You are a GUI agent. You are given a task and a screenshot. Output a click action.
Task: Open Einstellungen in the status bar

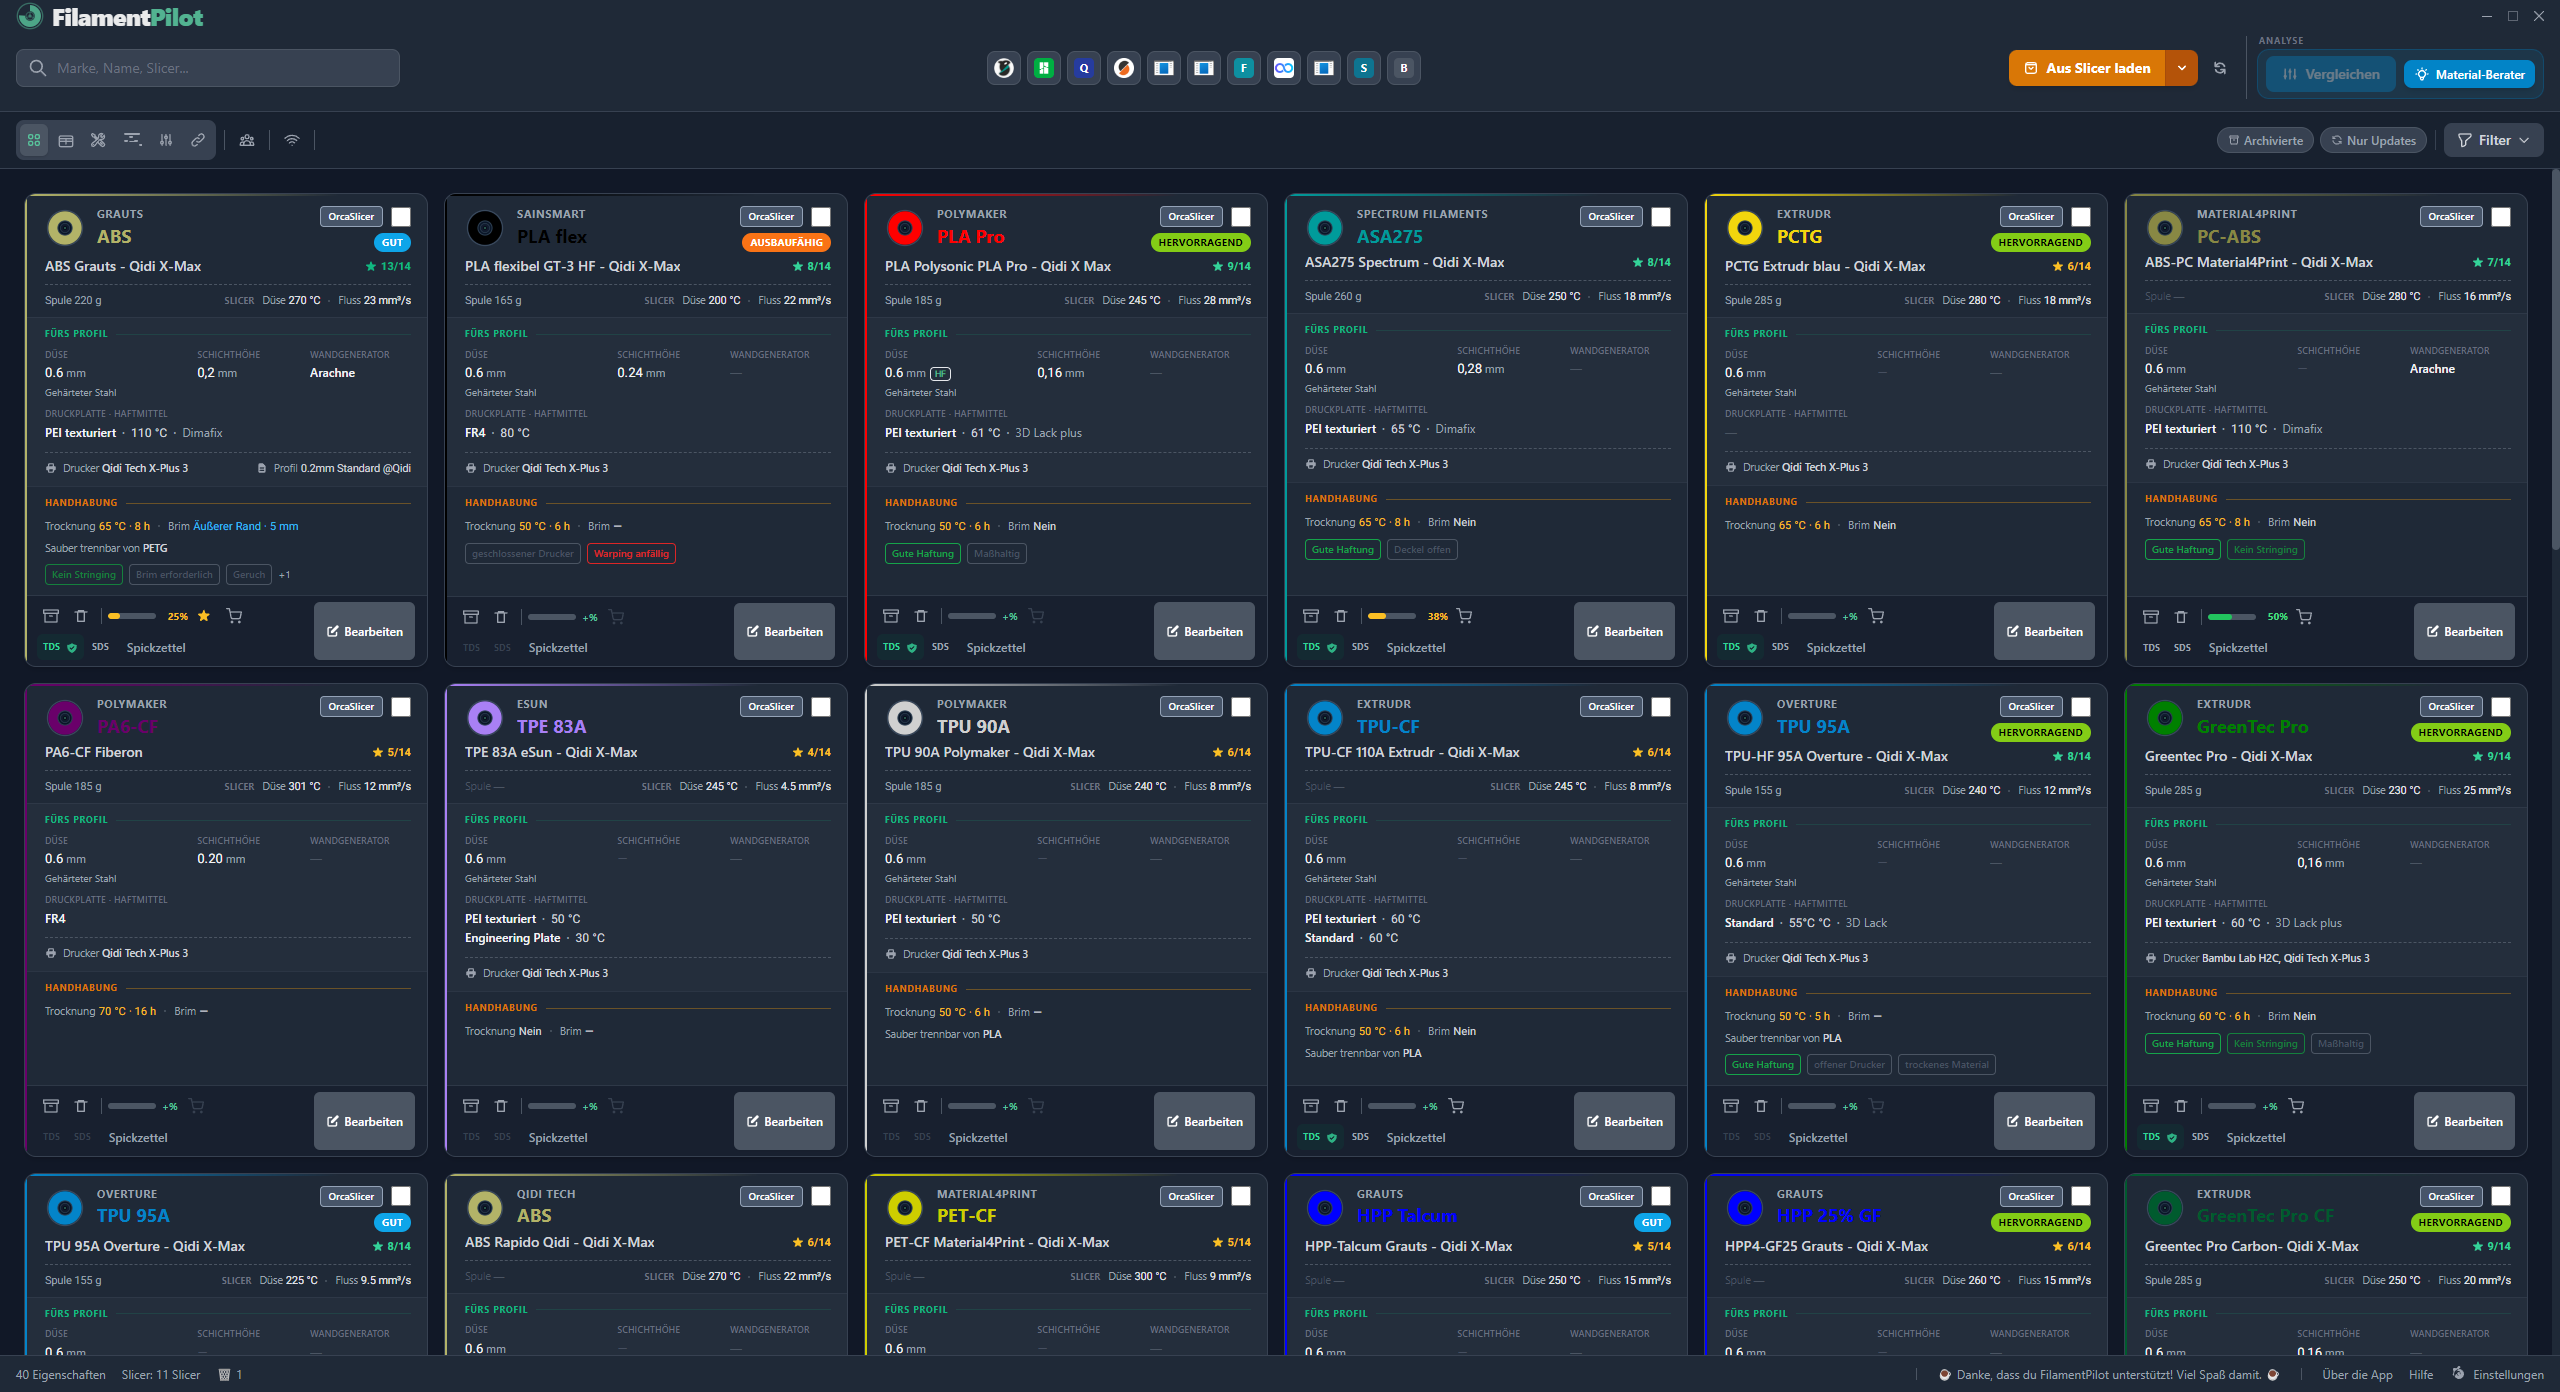[x=2497, y=1375]
